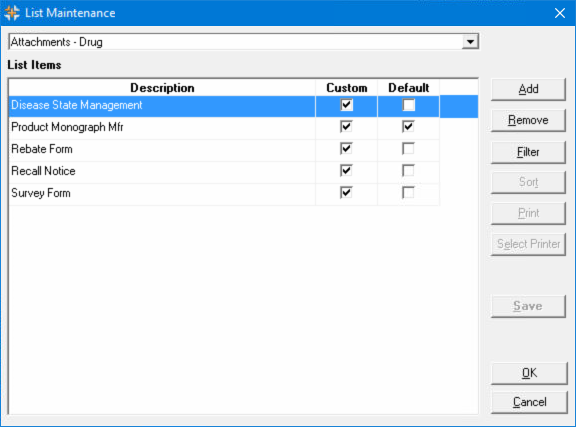Select the Rebate Form list item

[x=42, y=149]
